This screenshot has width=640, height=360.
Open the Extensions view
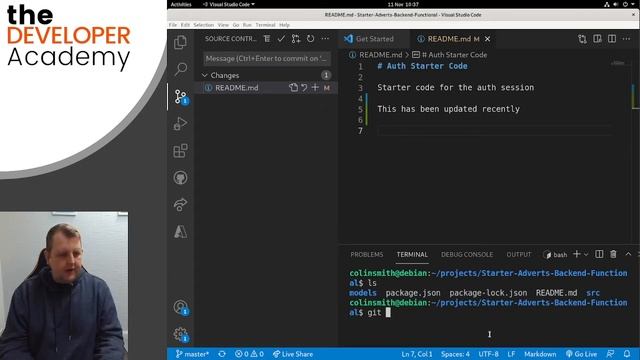click(x=180, y=151)
